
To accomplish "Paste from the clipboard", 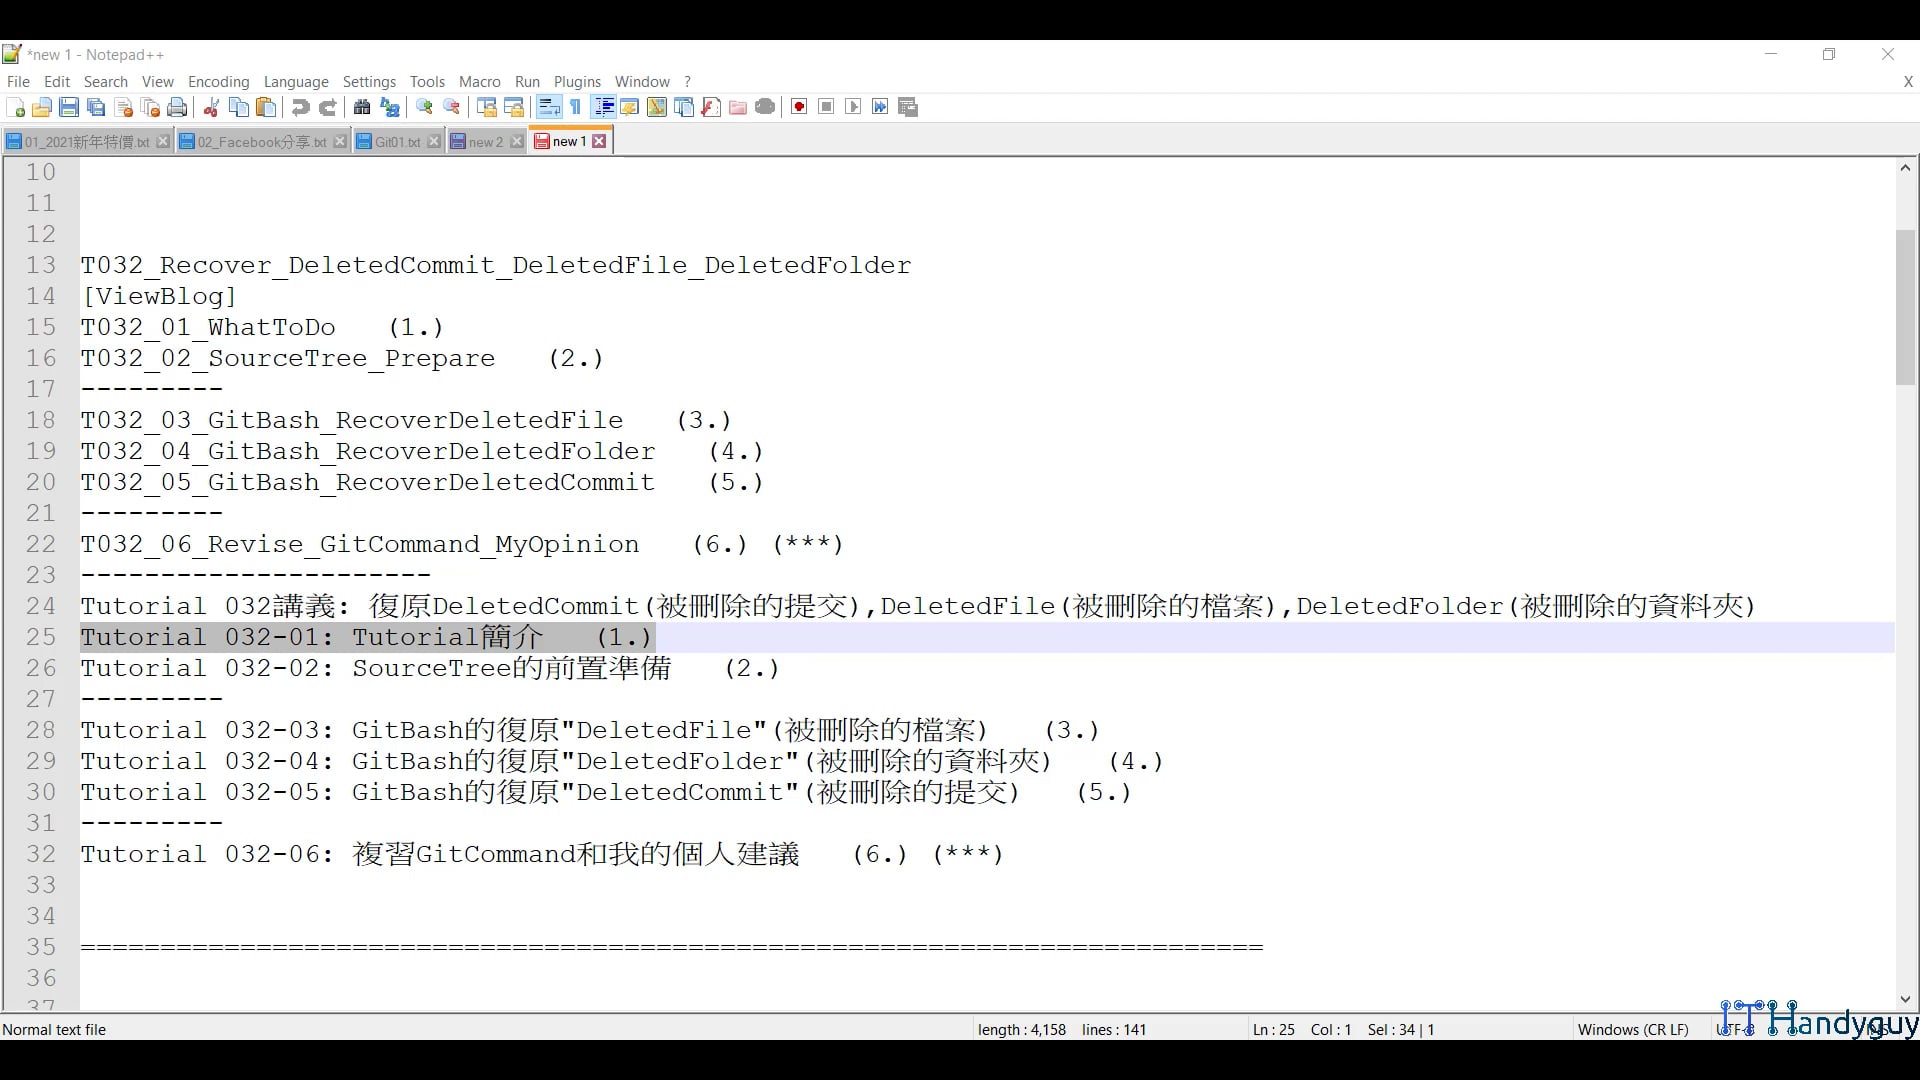I will tap(265, 107).
